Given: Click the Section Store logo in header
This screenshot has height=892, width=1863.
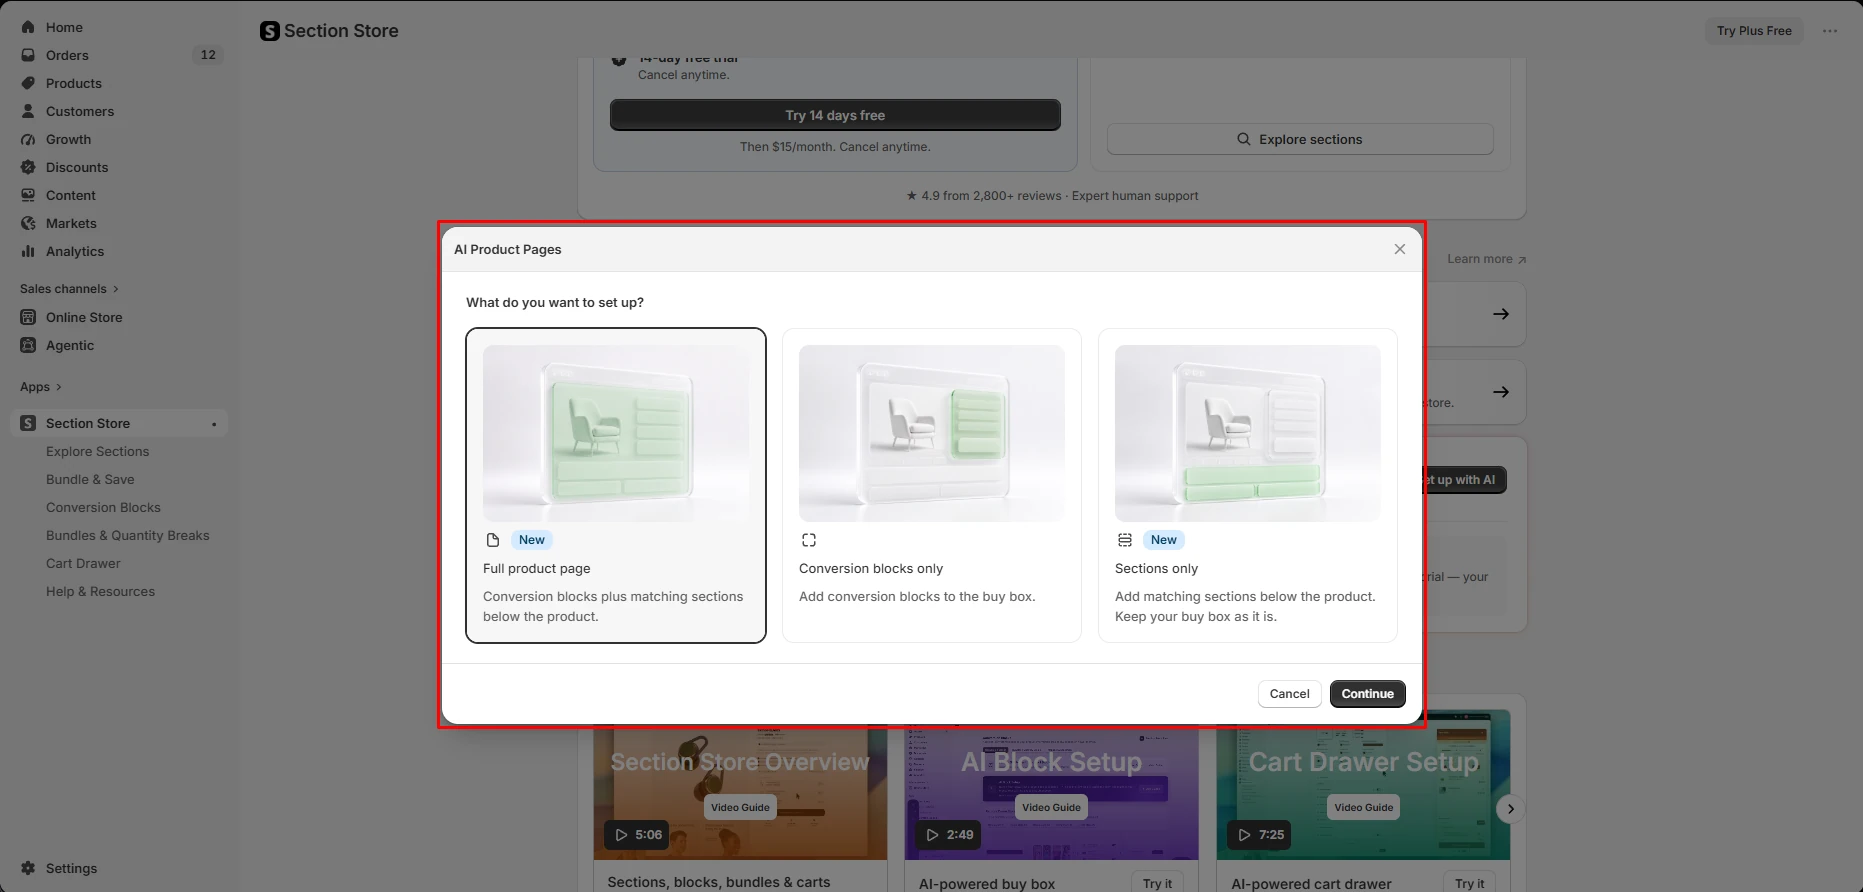Looking at the screenshot, I should [x=270, y=31].
